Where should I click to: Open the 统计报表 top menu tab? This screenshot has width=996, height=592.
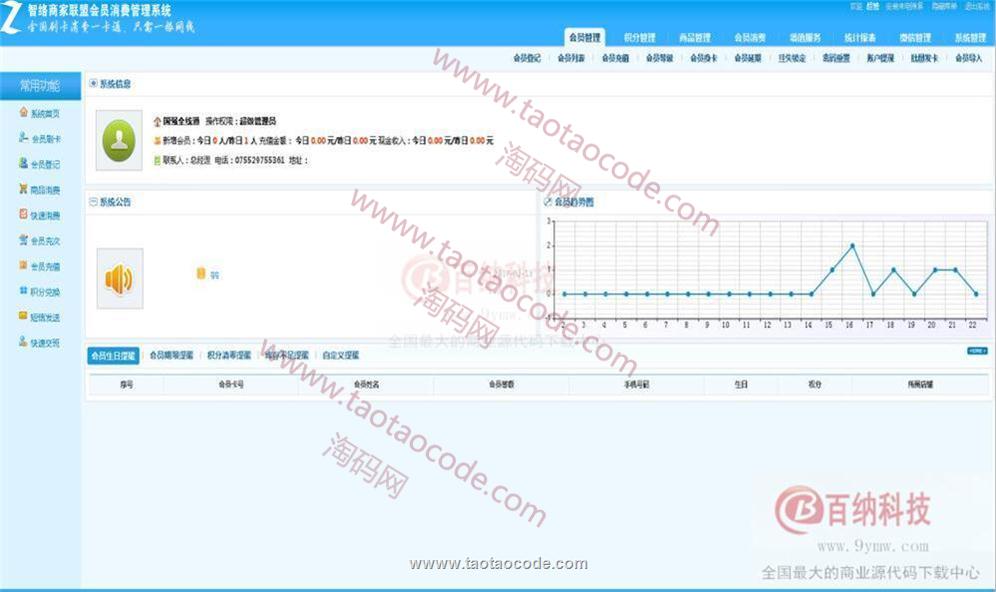coord(859,38)
